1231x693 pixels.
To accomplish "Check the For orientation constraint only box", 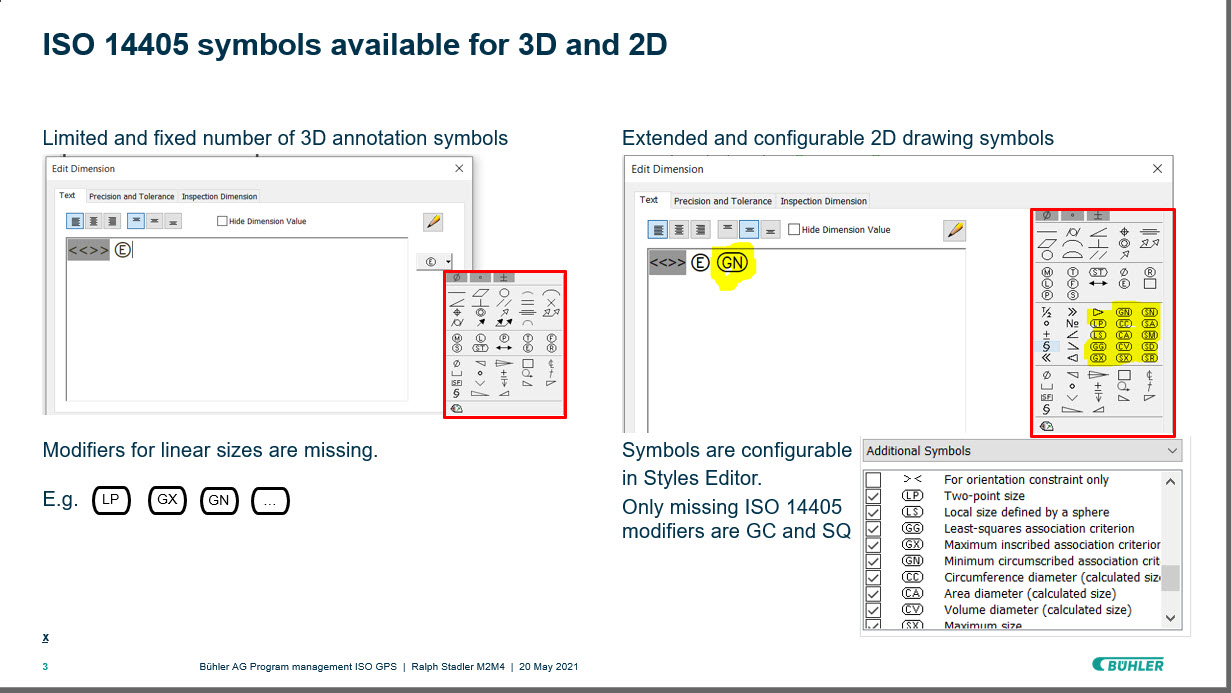I will [872, 480].
